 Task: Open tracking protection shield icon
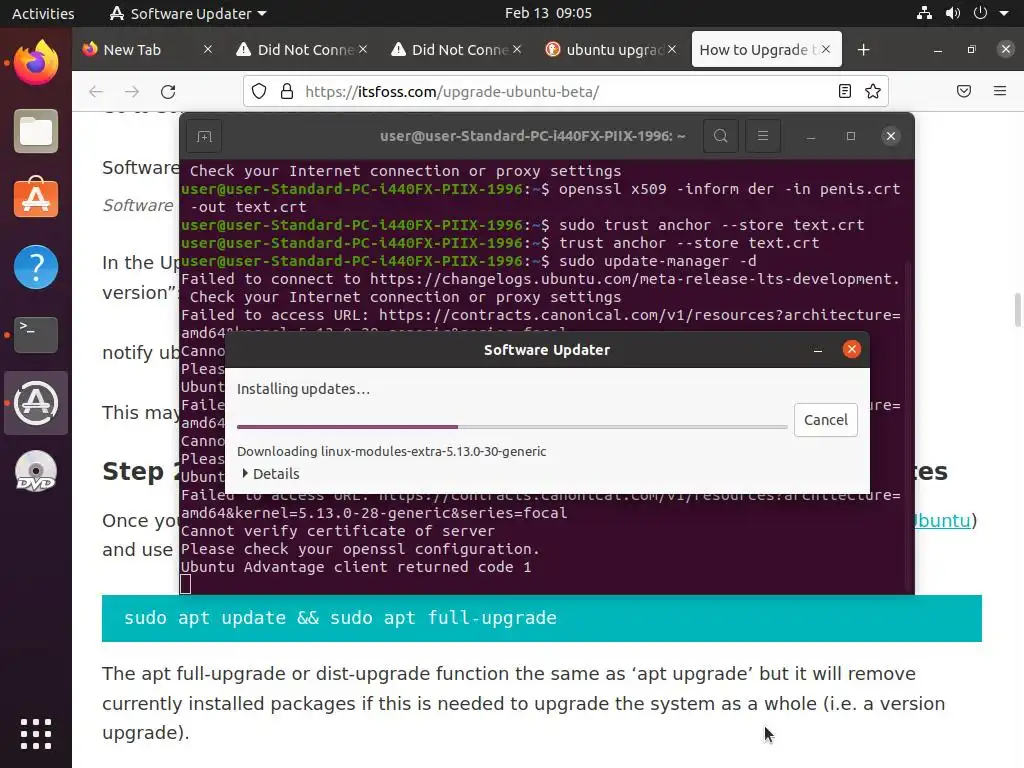[259, 91]
